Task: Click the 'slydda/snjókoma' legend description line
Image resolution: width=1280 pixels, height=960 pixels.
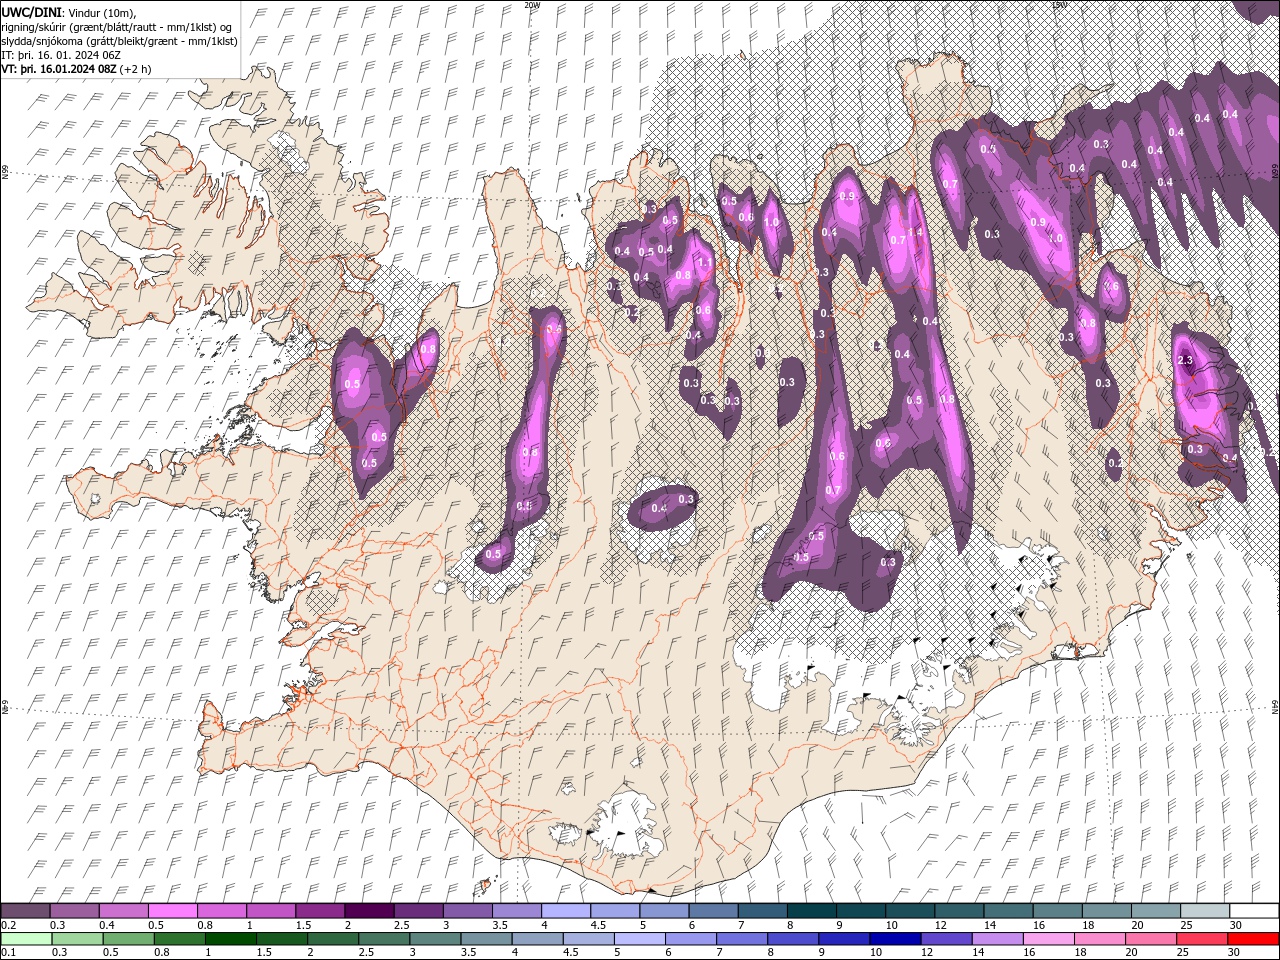Action: [x=119, y=41]
